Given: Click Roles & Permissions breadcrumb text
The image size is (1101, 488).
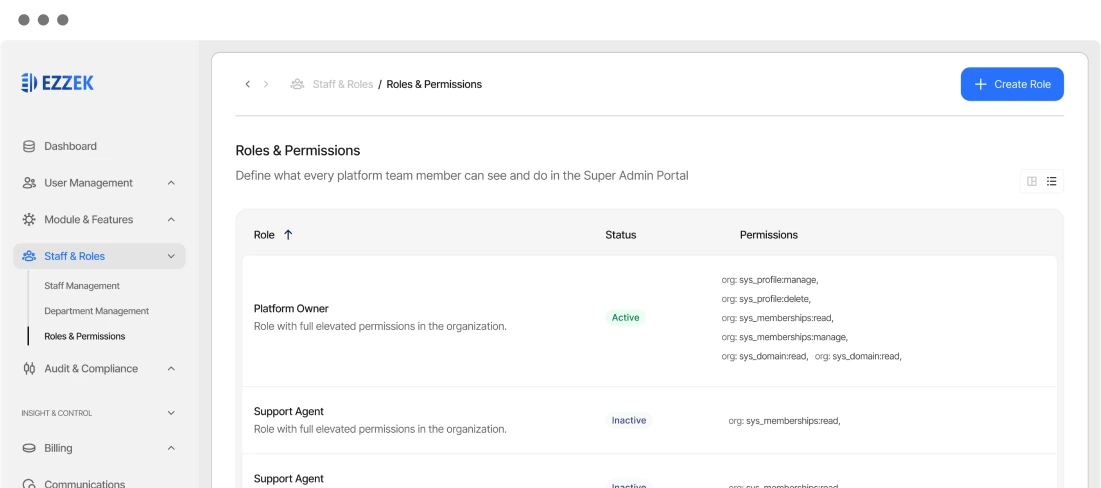Looking at the screenshot, I should point(434,84).
